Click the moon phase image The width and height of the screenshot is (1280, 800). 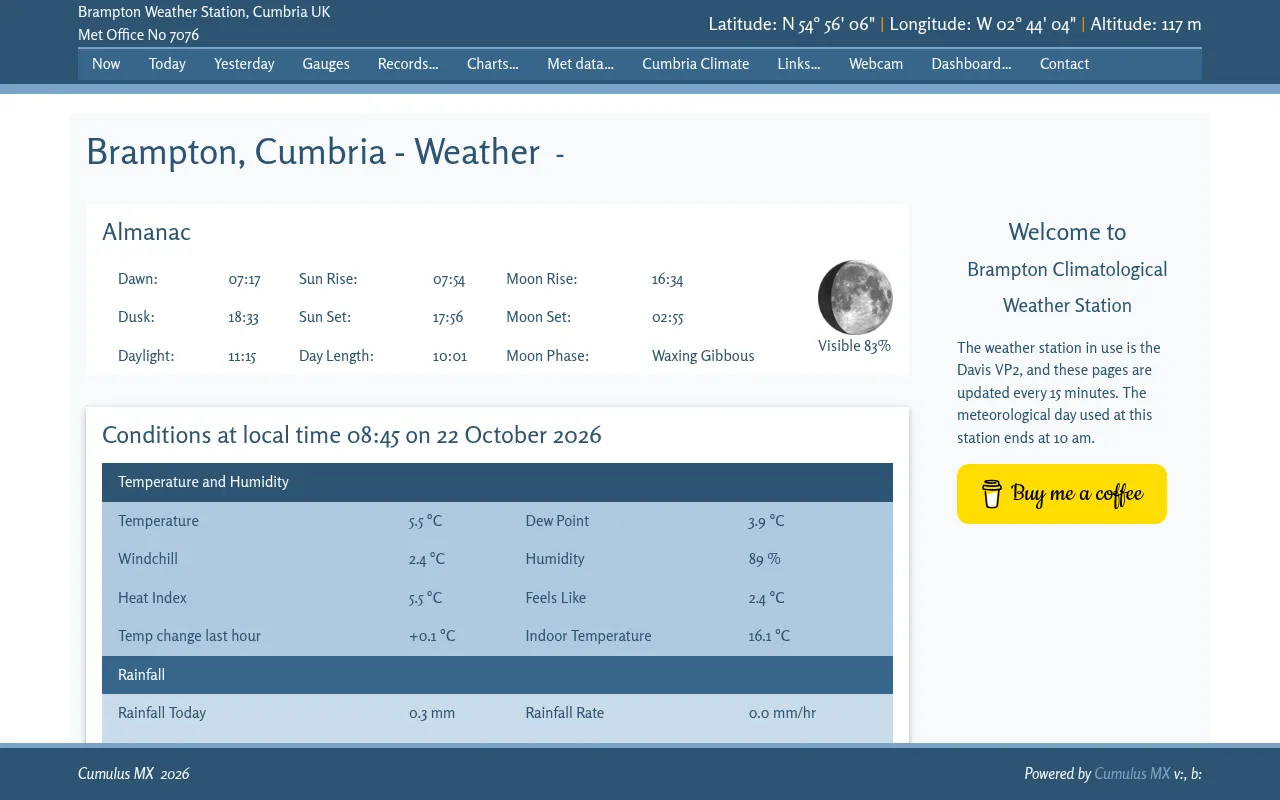[855, 297]
